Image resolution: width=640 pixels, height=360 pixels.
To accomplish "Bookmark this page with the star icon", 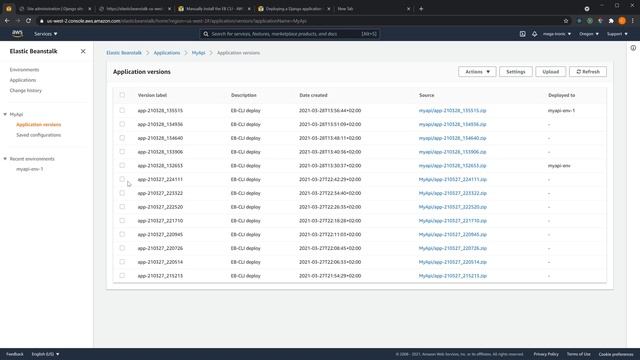I will pyautogui.click(x=566, y=21).
